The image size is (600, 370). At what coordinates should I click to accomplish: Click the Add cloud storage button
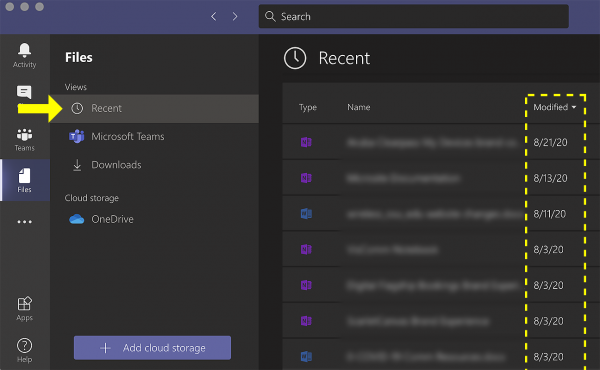[x=152, y=348]
